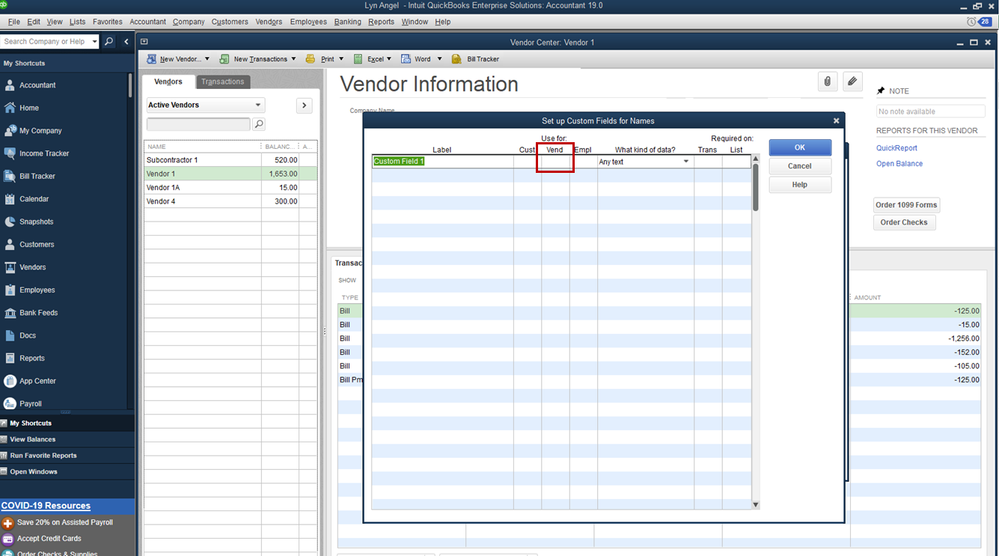Viewport: 999px width, 556px height.
Task: Select Subcontractor 1 in vendor list
Action: [230, 160]
